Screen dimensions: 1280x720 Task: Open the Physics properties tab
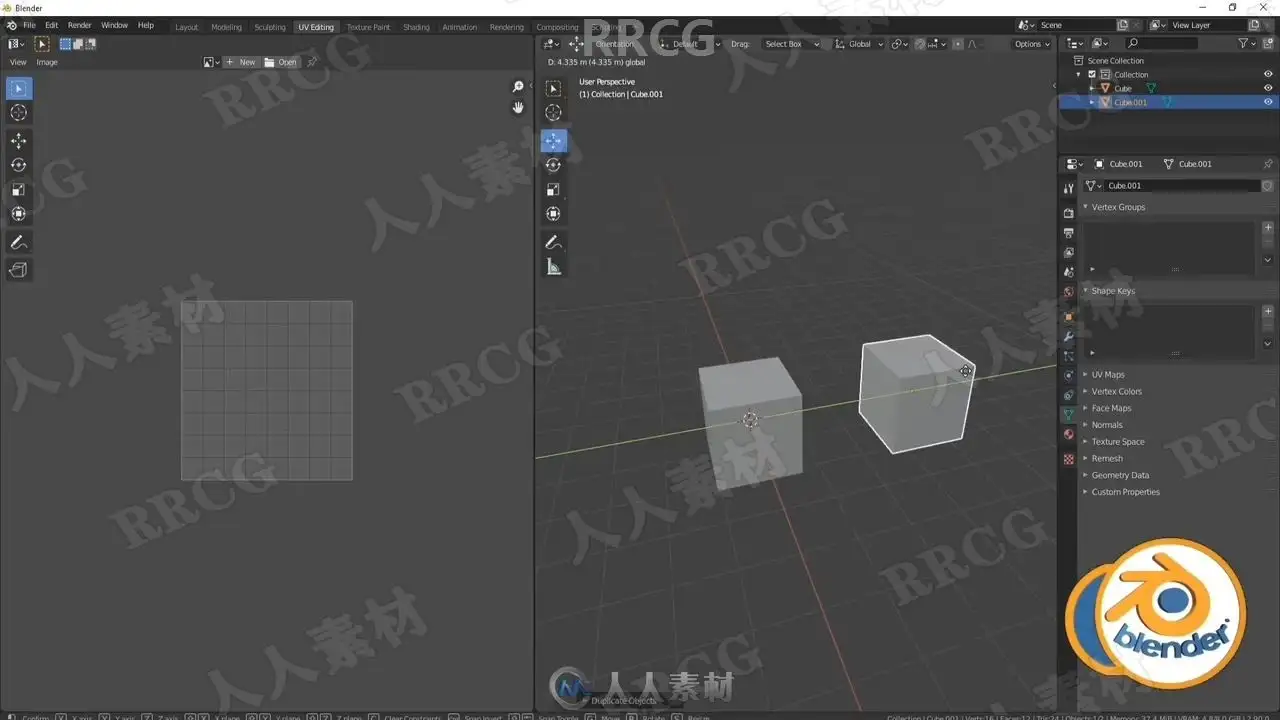[x=1068, y=375]
